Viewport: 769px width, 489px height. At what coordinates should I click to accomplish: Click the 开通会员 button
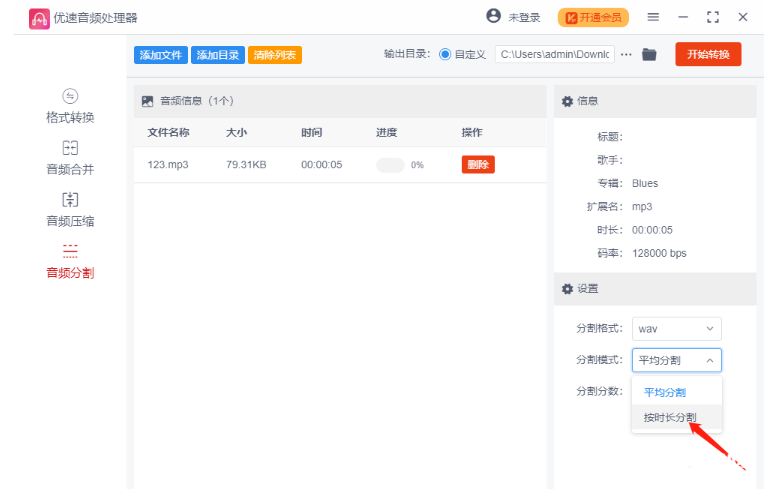pos(593,18)
